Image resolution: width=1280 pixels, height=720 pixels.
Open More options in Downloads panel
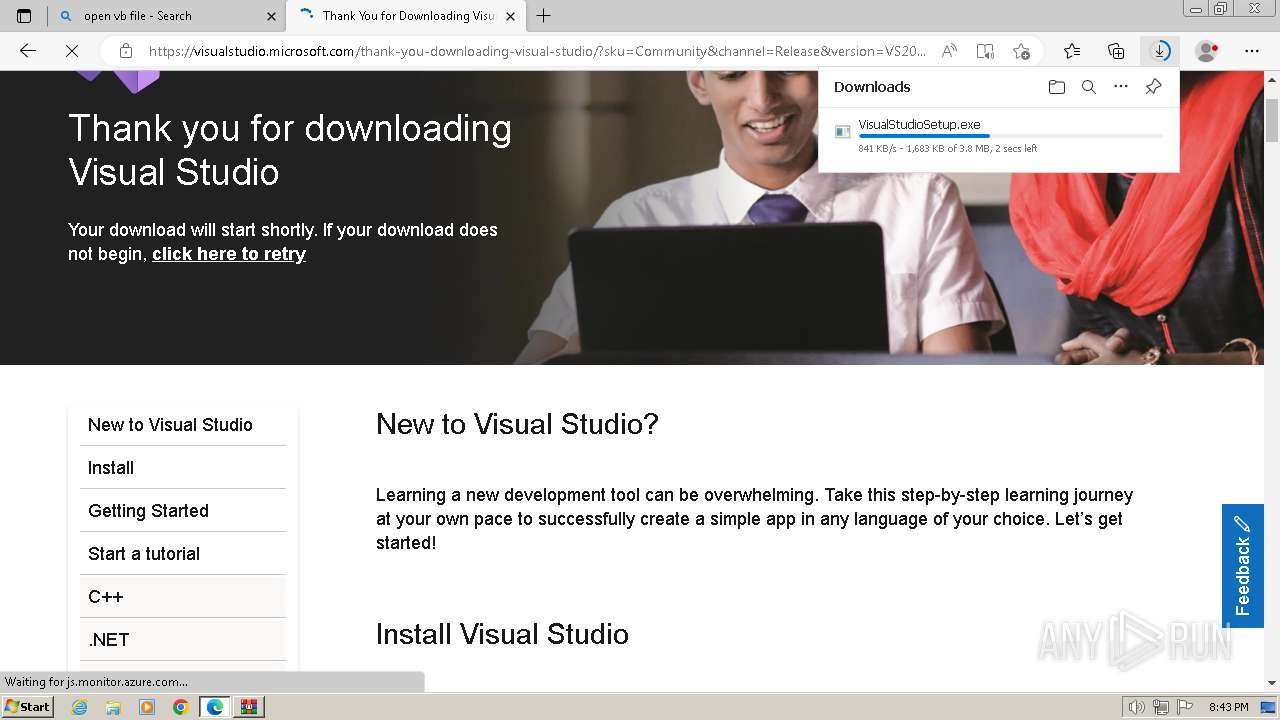click(x=1121, y=87)
